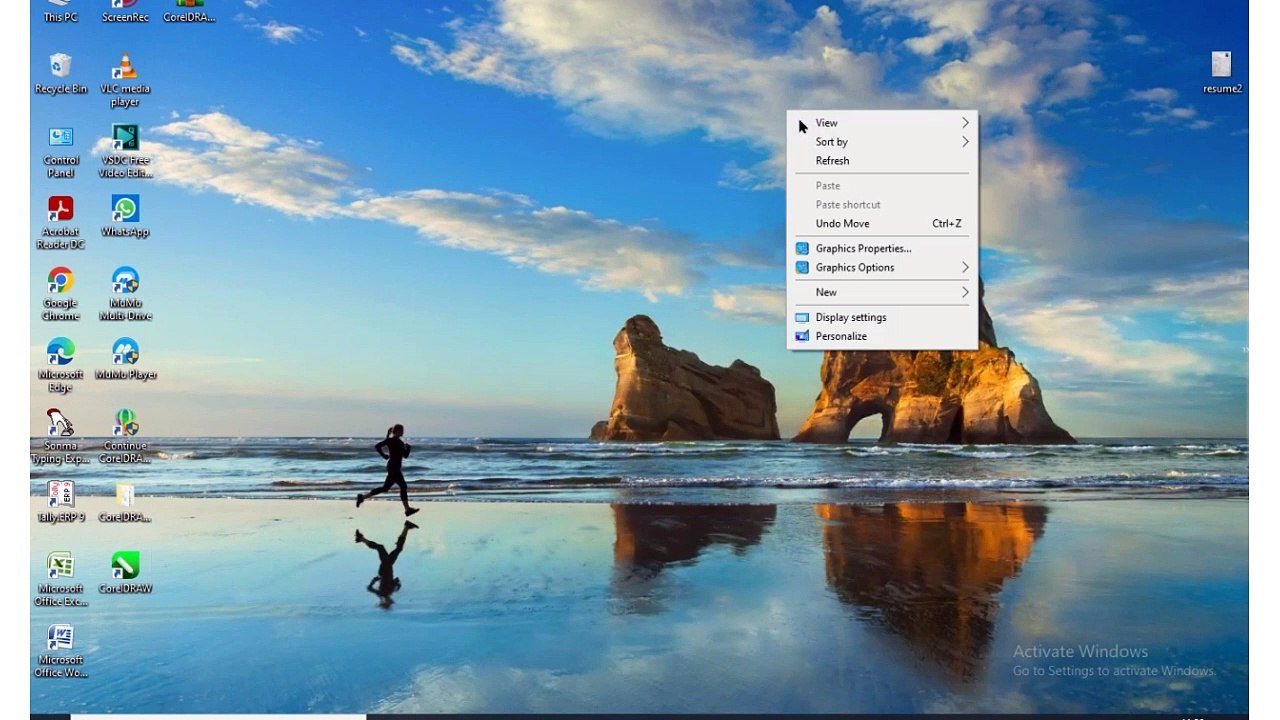The height and width of the screenshot is (720, 1280).
Task: Expand the New submenu
Action: (x=882, y=292)
